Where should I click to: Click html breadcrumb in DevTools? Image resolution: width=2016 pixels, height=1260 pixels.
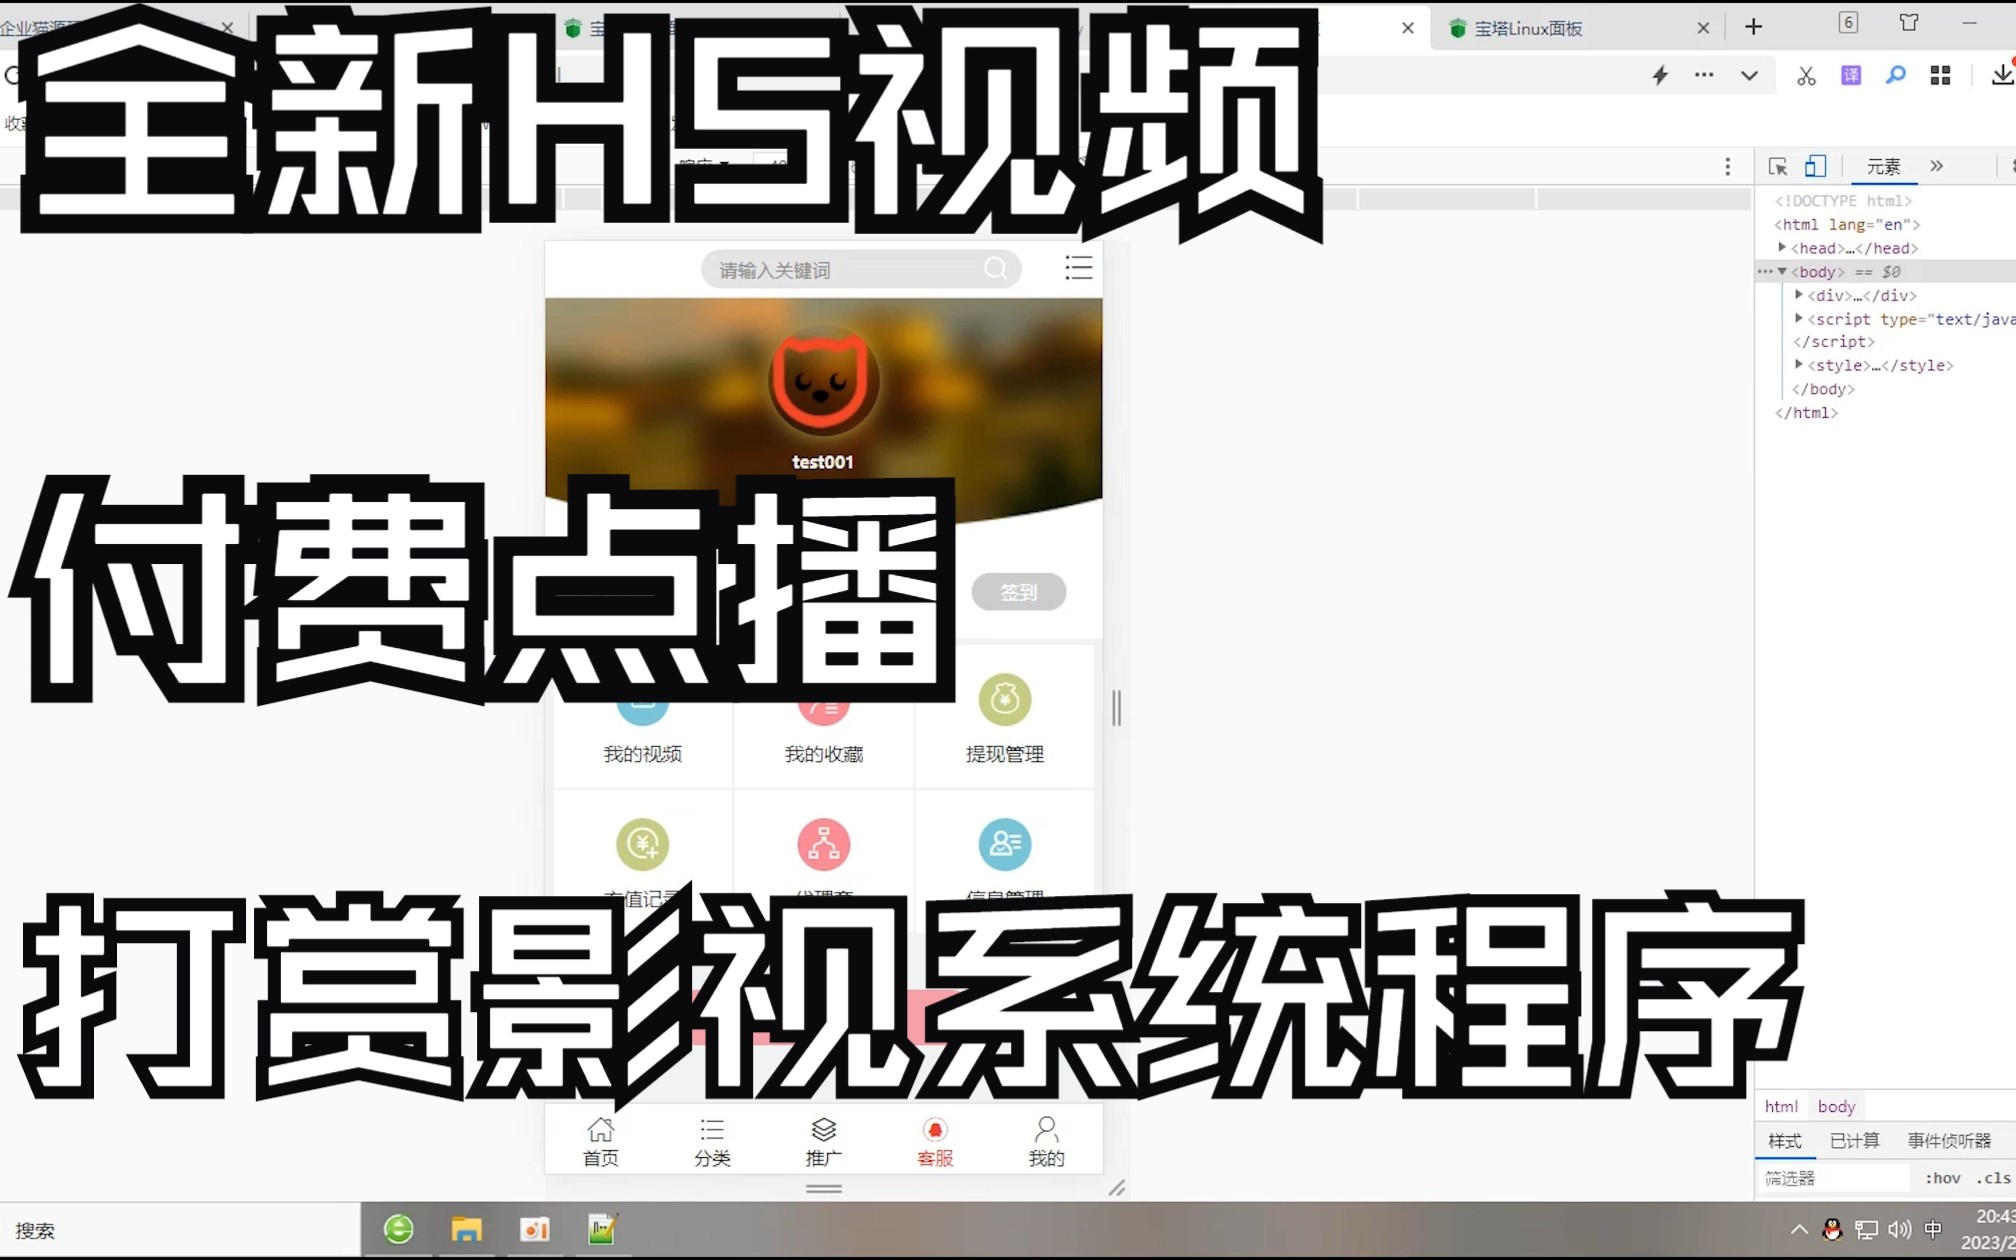tap(1781, 1106)
